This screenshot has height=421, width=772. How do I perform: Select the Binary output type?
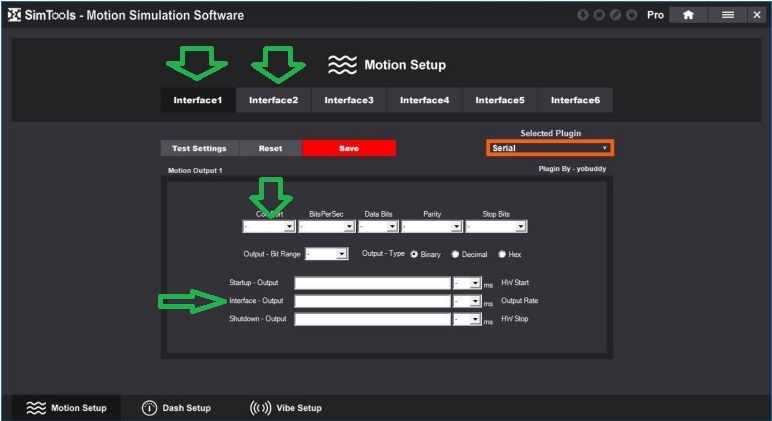point(414,254)
